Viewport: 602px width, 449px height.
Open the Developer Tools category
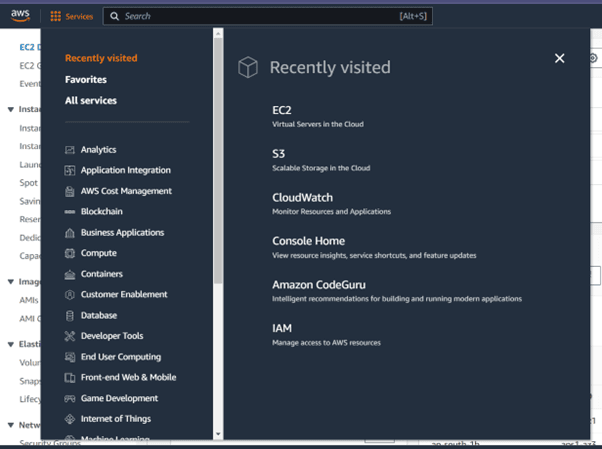coord(112,336)
